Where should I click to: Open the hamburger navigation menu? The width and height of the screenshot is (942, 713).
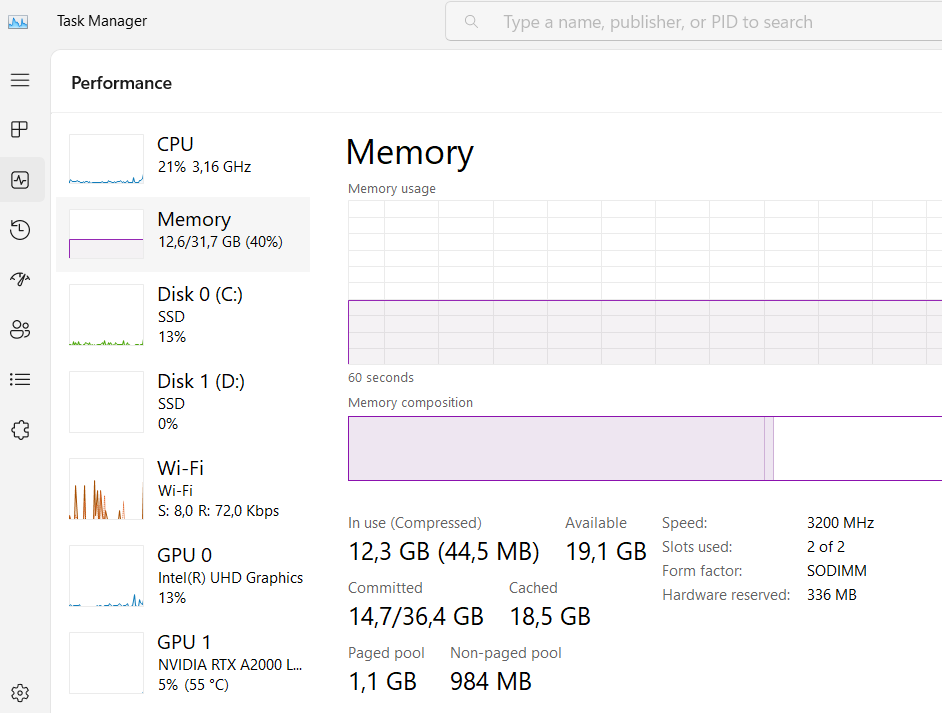20,80
